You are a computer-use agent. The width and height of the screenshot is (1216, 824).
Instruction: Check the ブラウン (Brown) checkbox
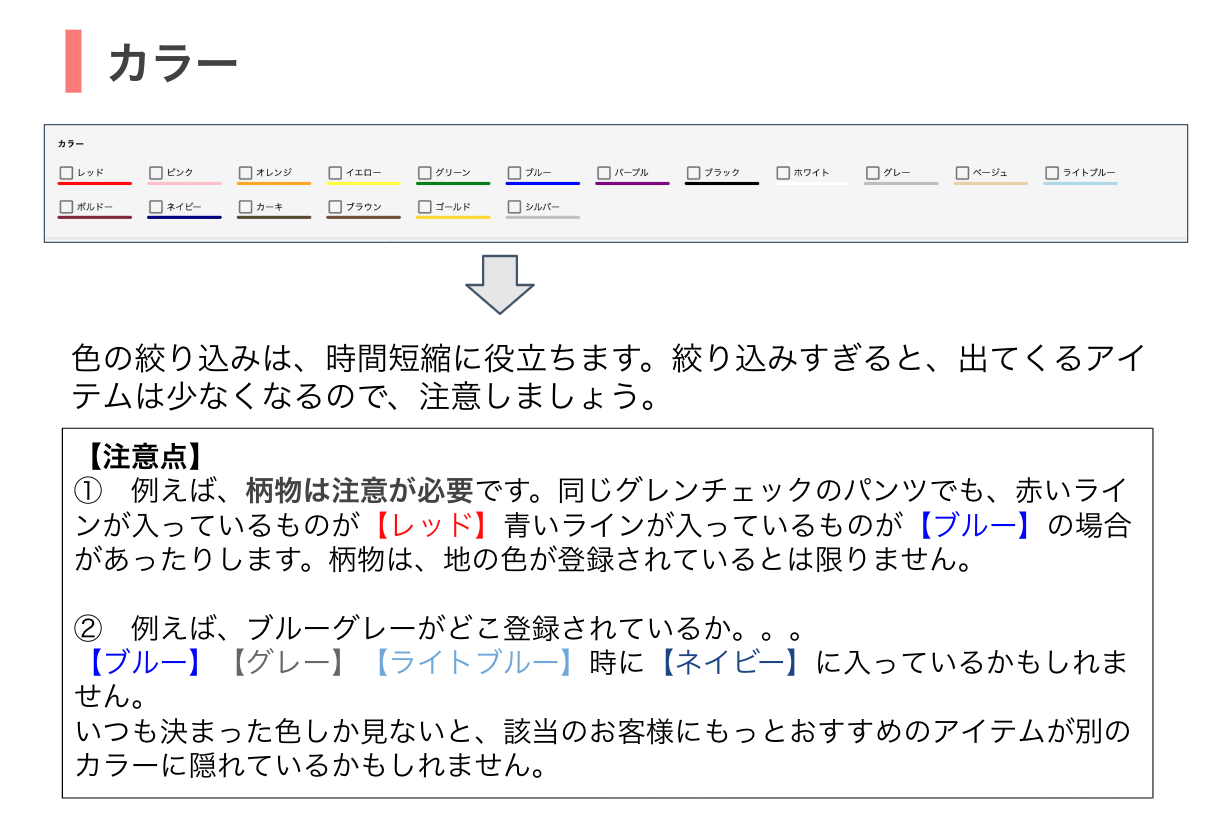(x=335, y=207)
